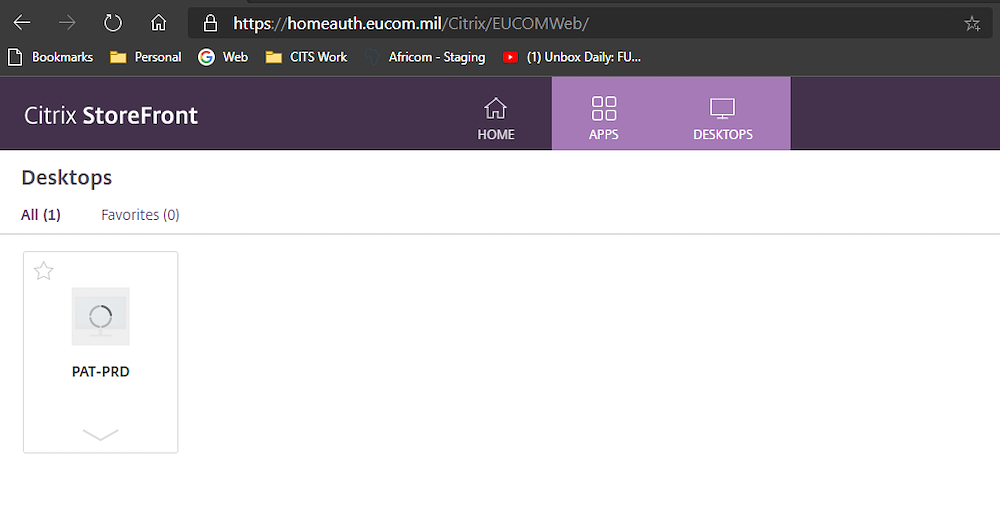1000x523 pixels.
Task: Bookmark this page with star icon
Action: 972,24
